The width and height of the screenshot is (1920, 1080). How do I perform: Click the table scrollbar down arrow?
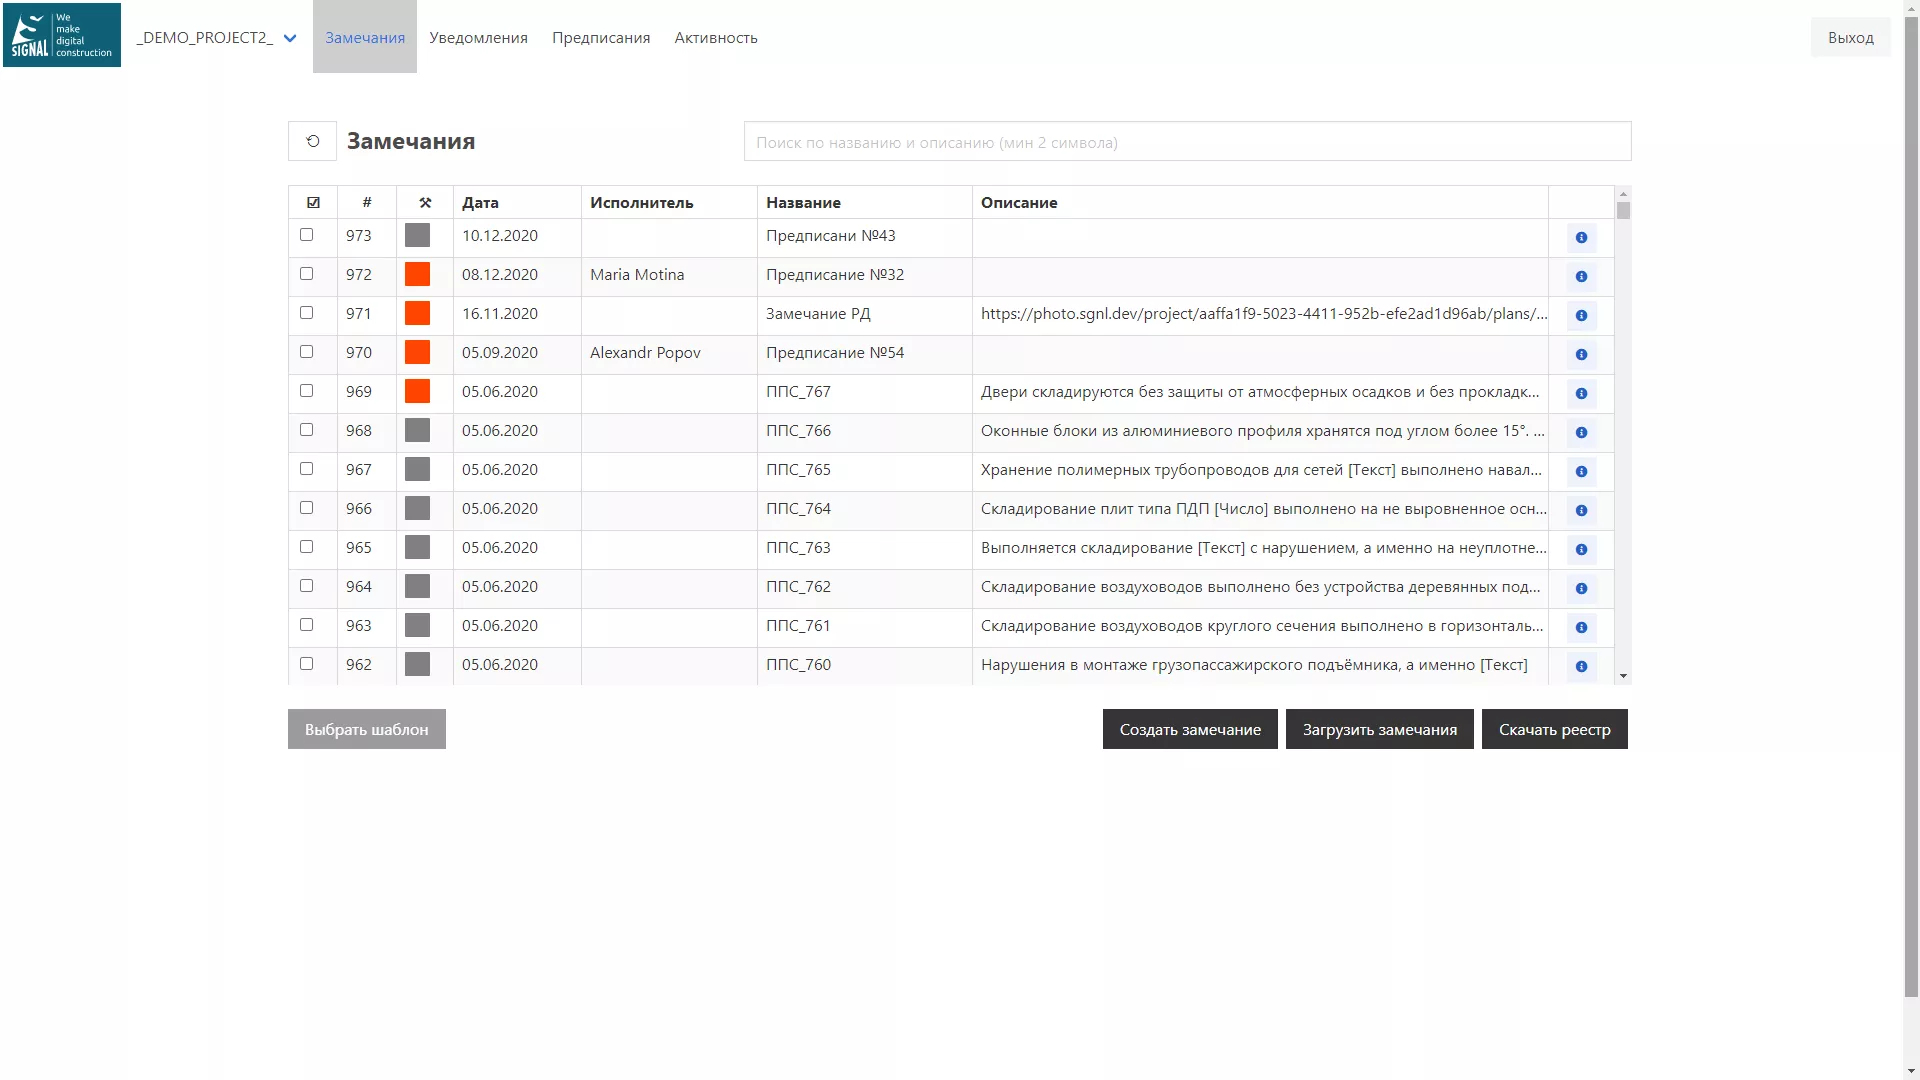click(x=1623, y=676)
